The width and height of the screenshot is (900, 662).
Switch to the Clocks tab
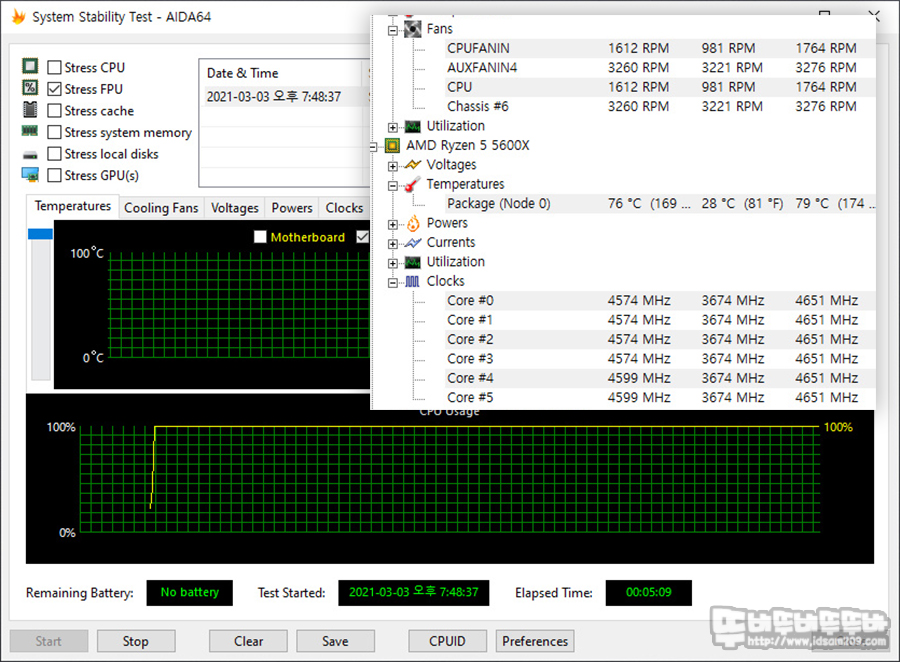[x=344, y=208]
